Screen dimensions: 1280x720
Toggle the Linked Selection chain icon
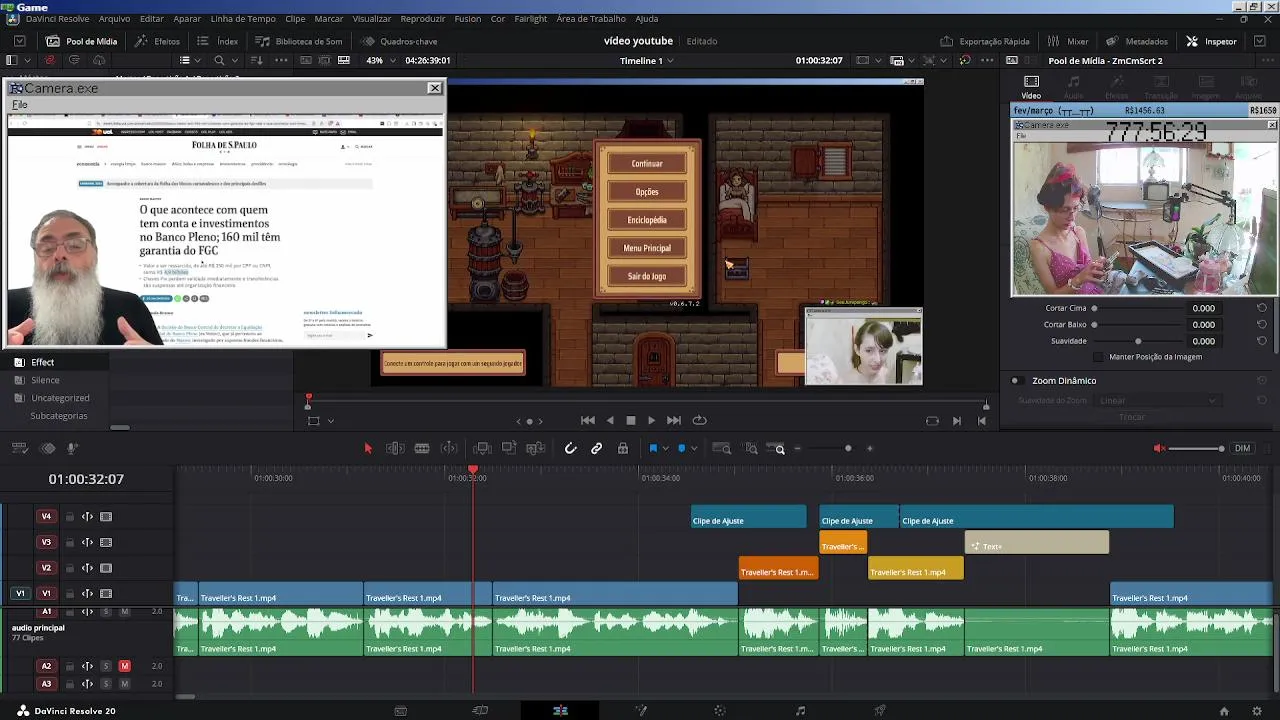click(597, 448)
